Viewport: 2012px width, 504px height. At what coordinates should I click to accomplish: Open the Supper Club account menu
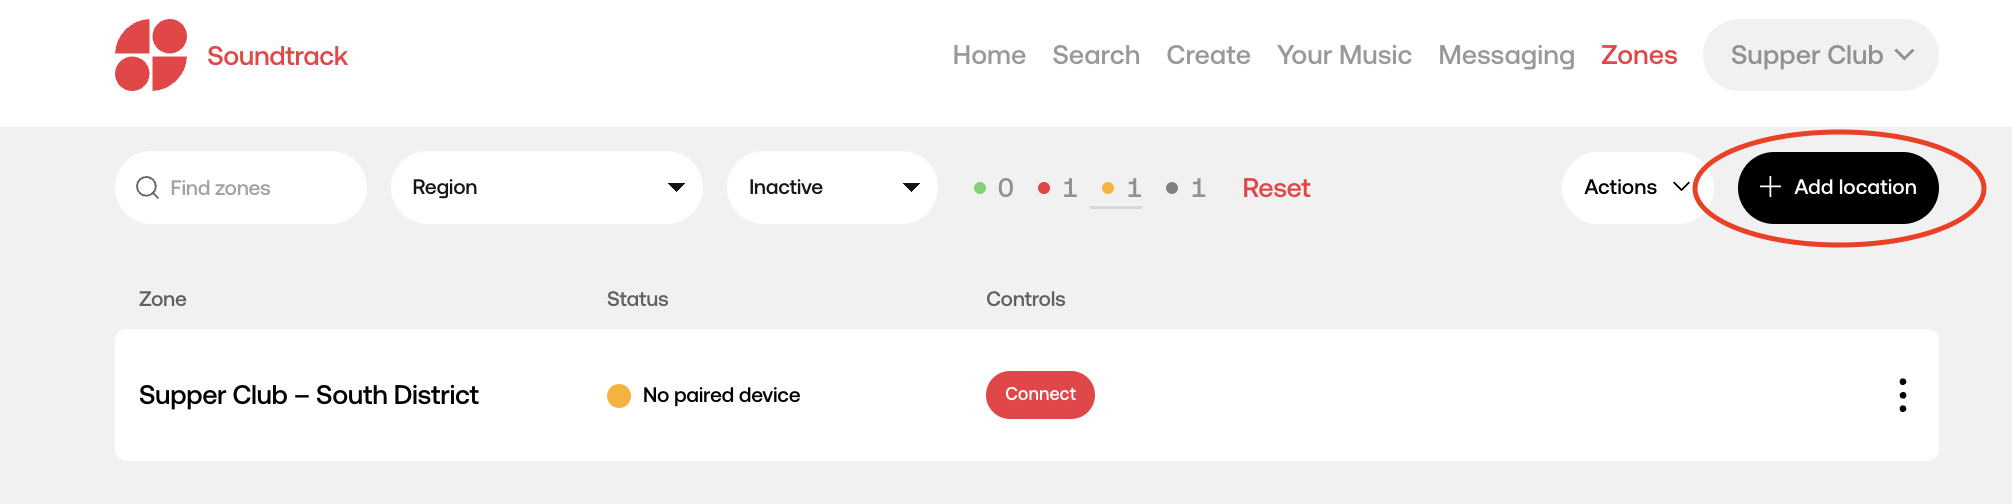coord(1820,55)
